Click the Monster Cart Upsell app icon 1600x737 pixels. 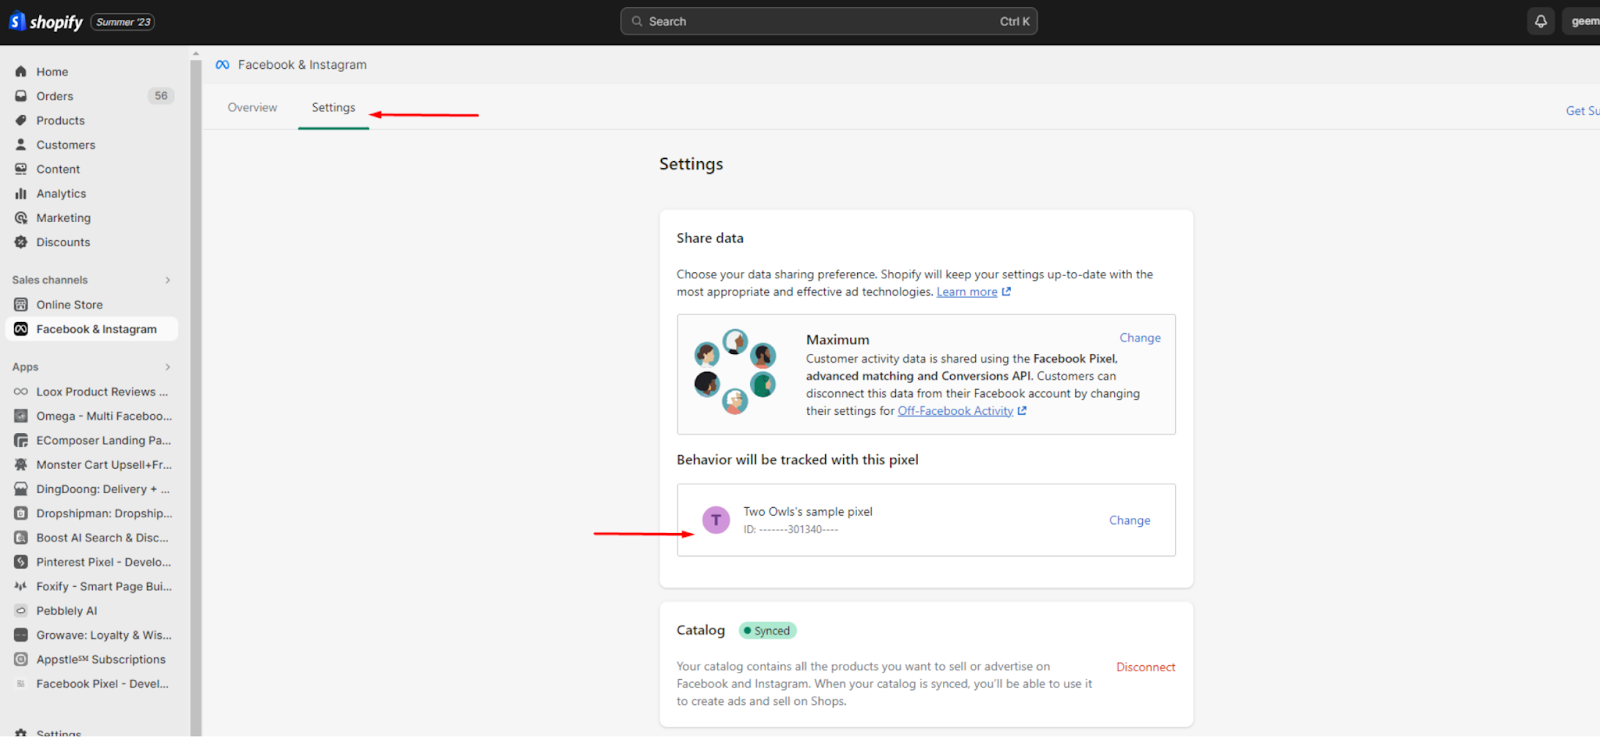[21, 465]
